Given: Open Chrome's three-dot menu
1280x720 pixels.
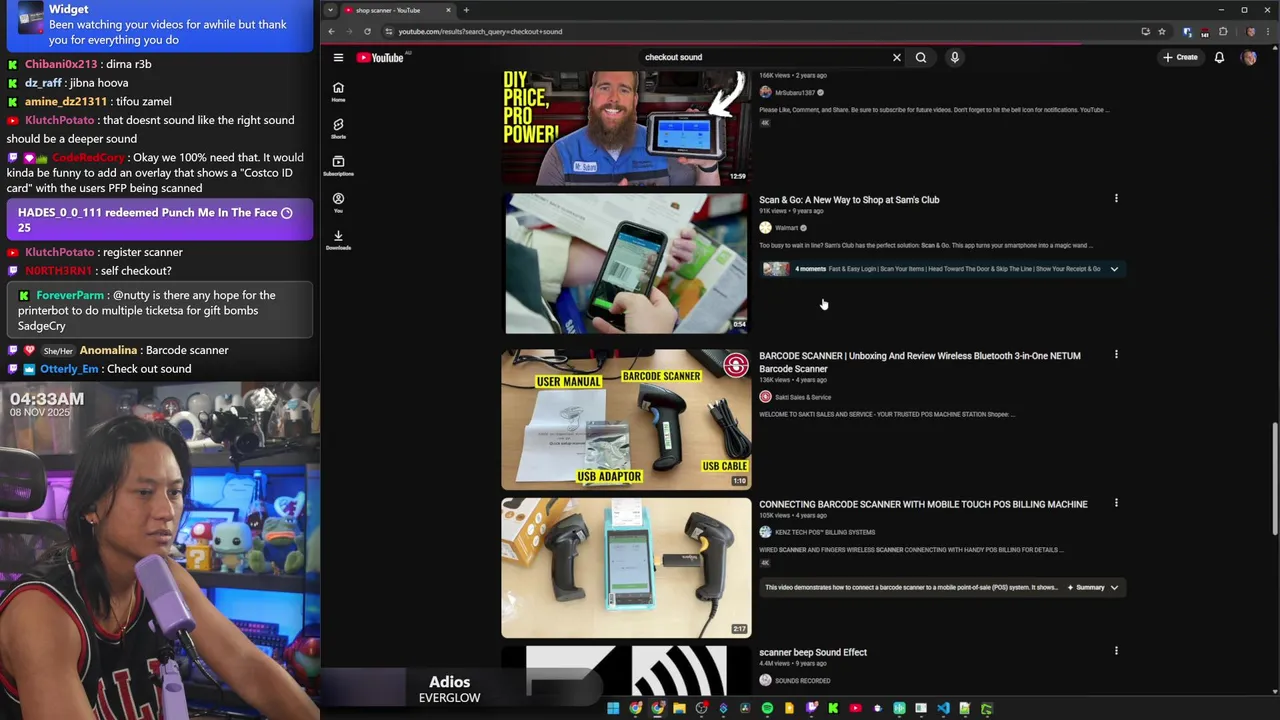Looking at the screenshot, I should click(1269, 31).
